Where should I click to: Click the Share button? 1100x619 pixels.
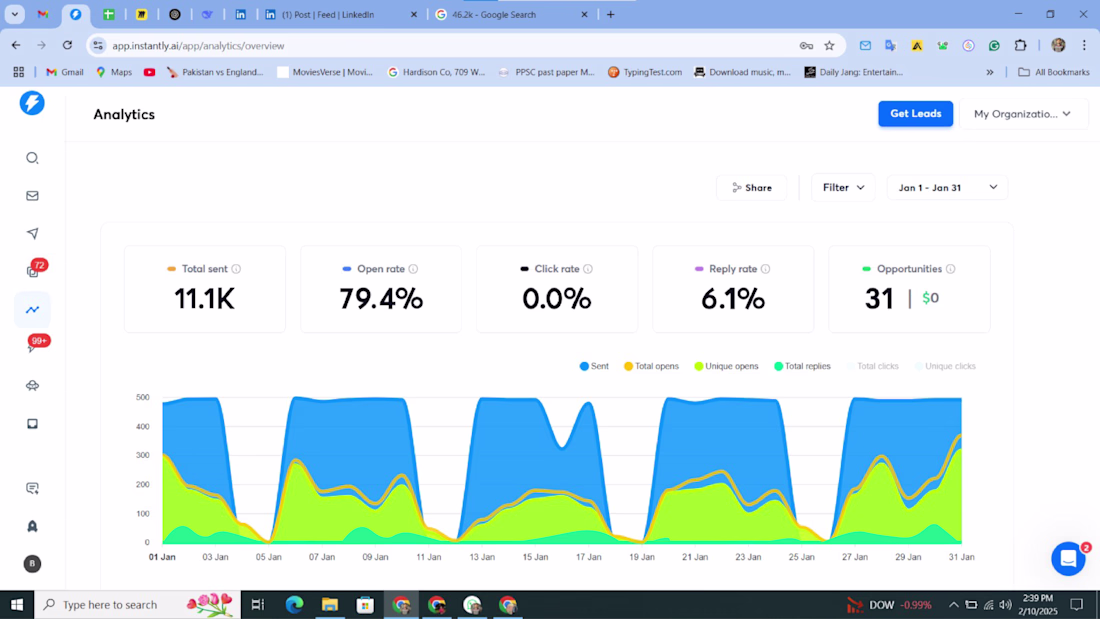click(x=751, y=187)
